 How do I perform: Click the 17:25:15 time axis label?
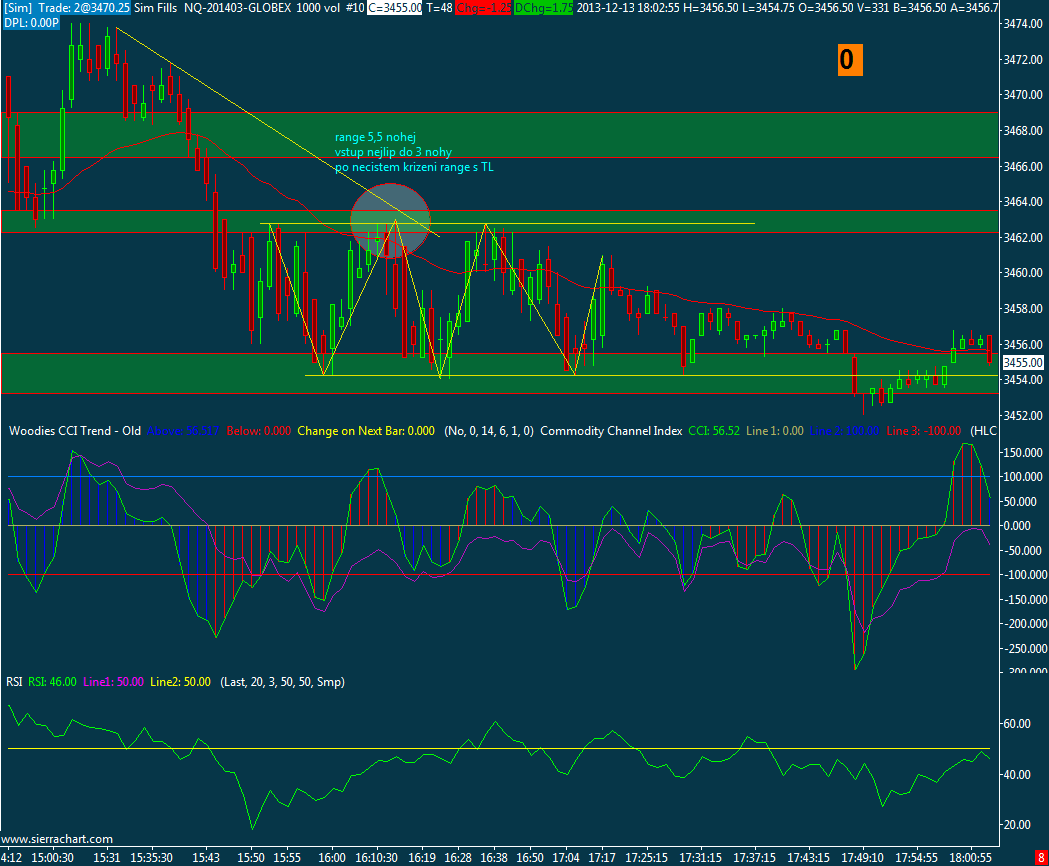[646, 857]
